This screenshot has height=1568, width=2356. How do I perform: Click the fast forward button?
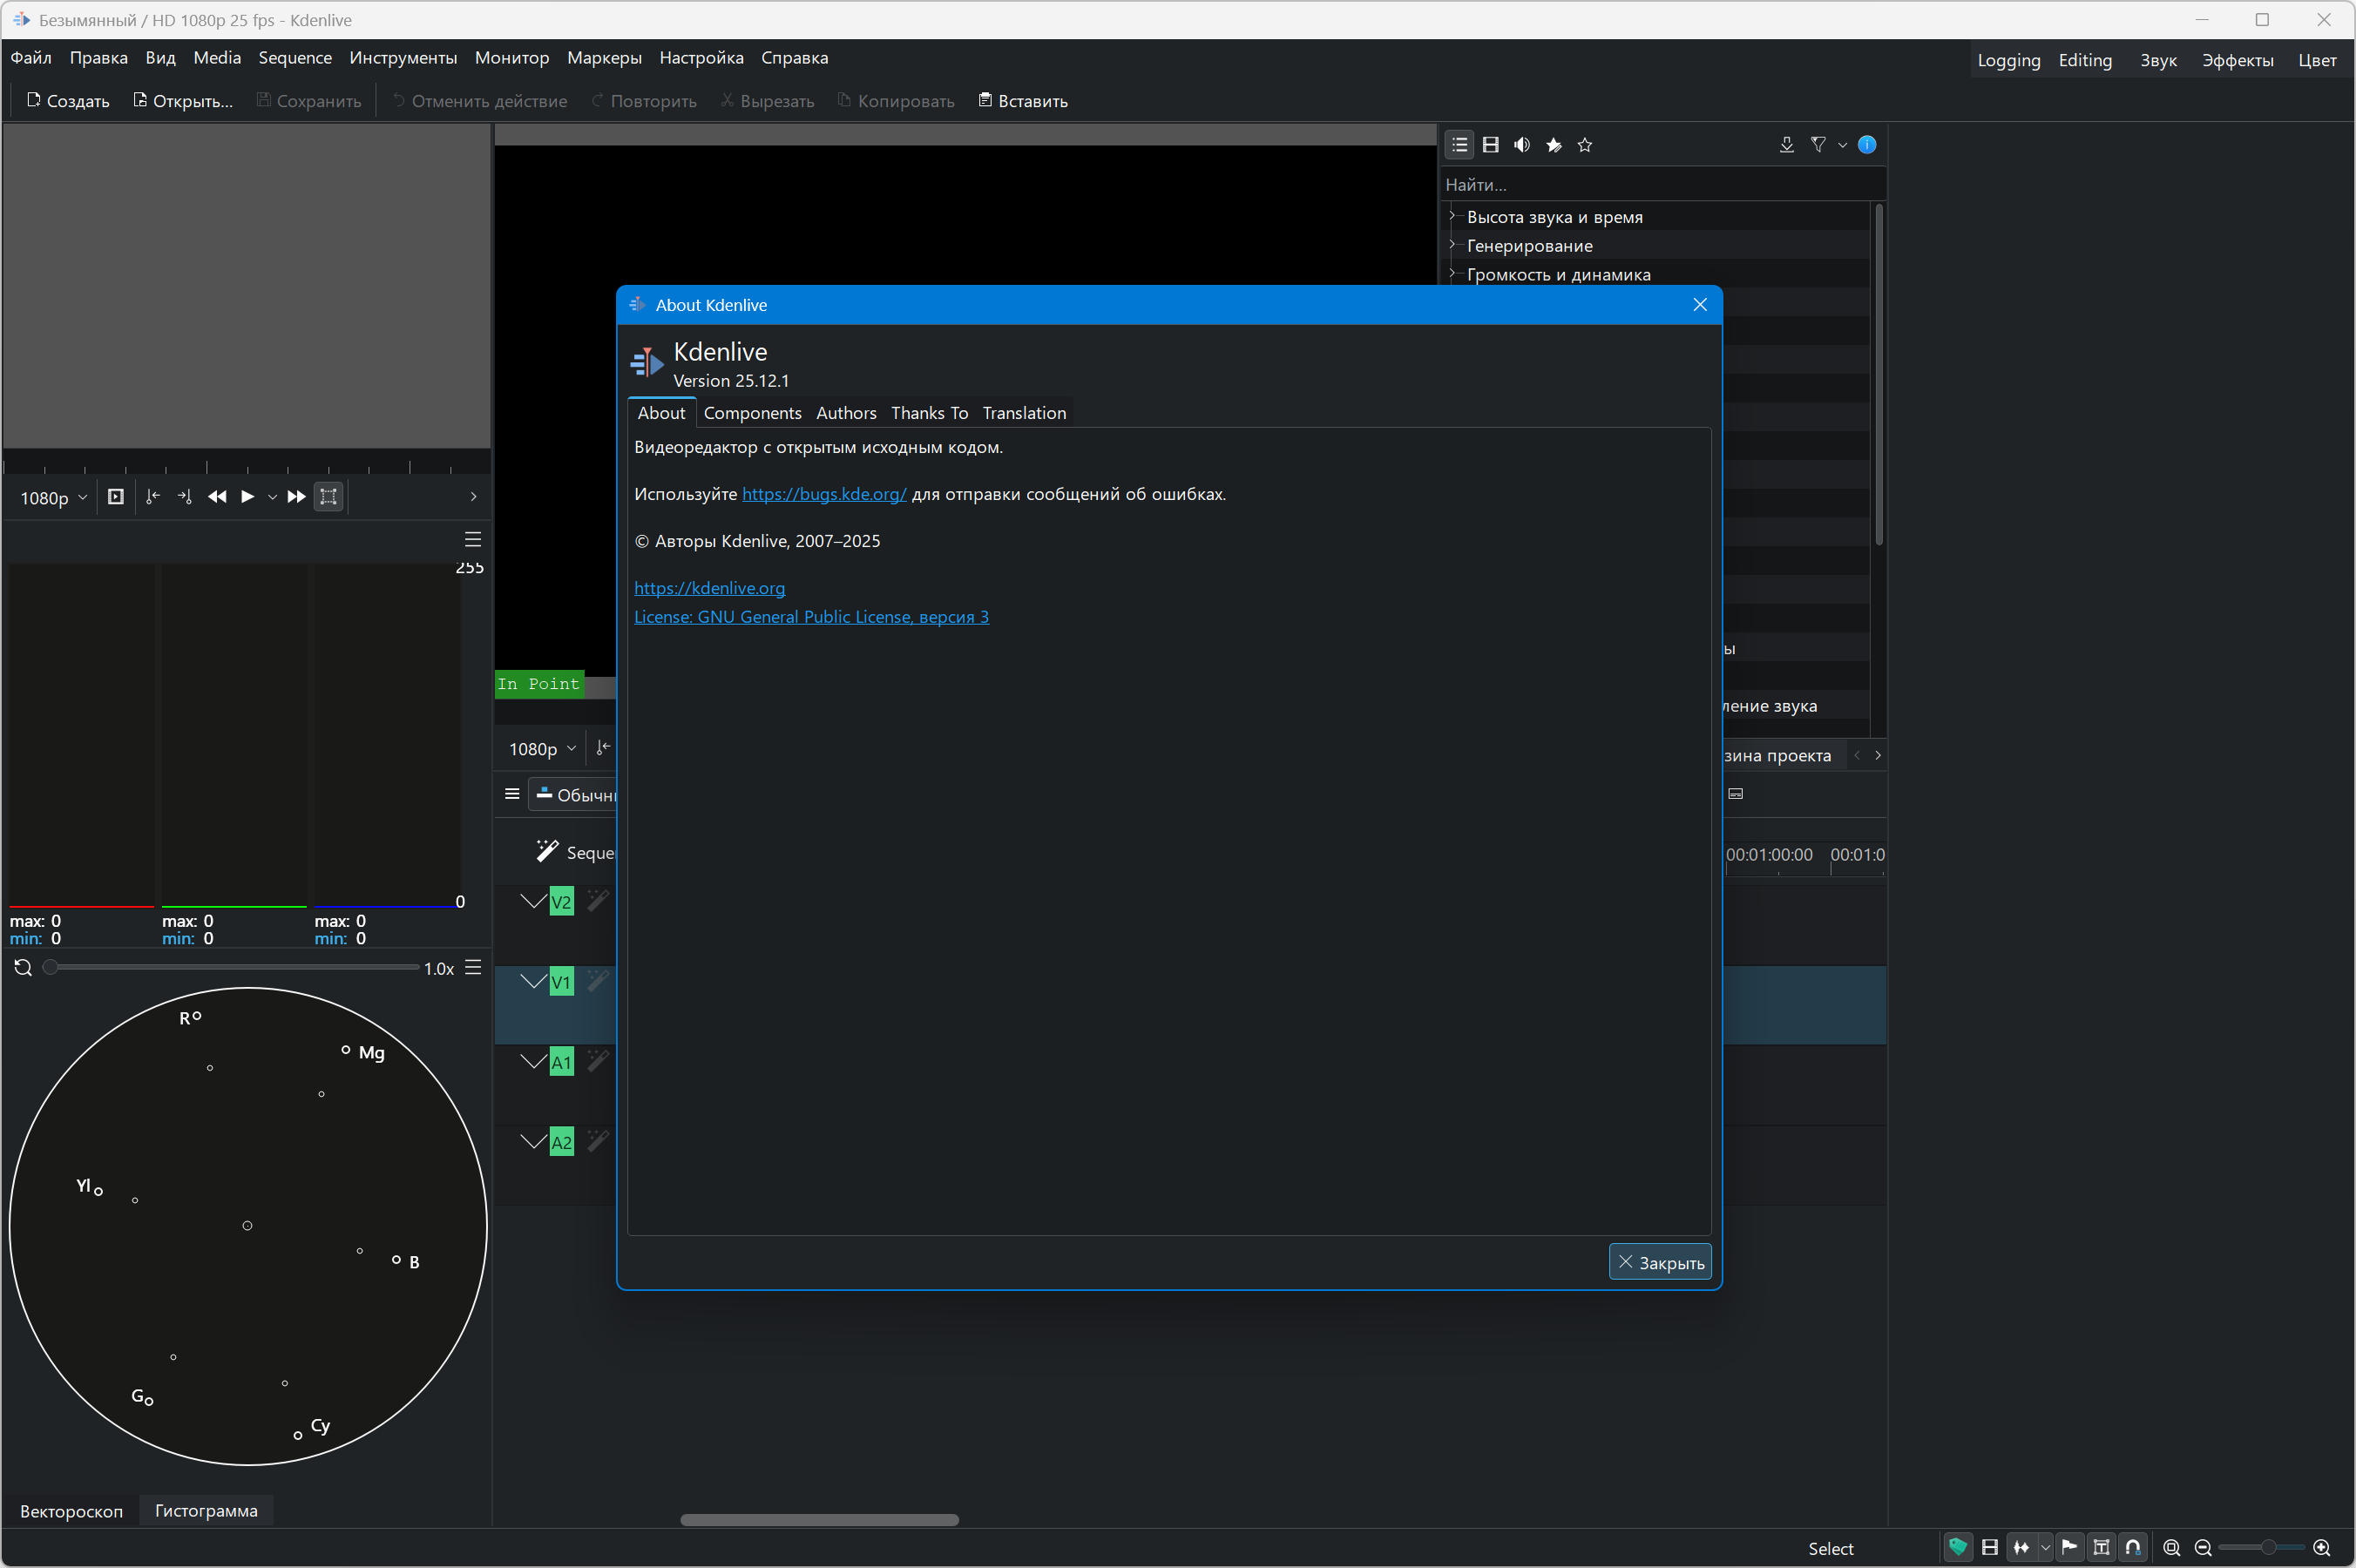point(296,497)
